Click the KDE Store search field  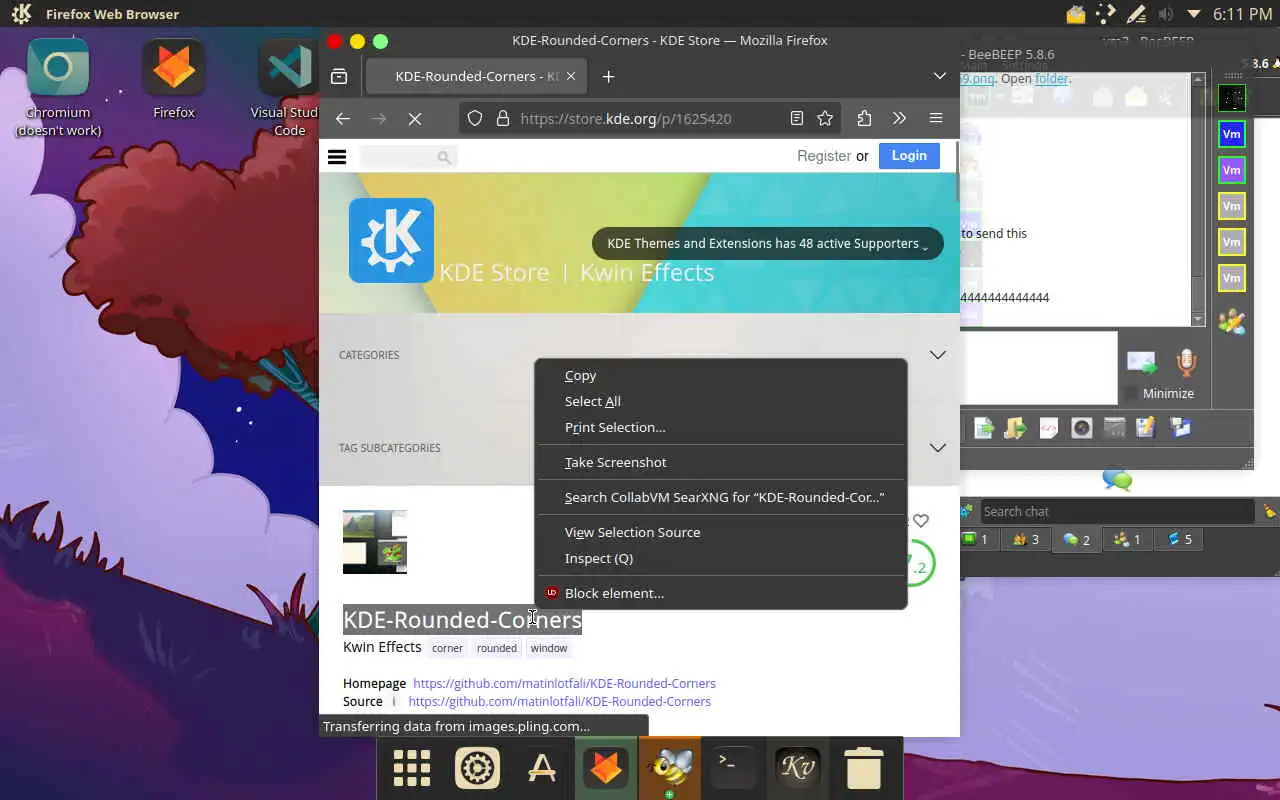pyautogui.click(x=408, y=156)
